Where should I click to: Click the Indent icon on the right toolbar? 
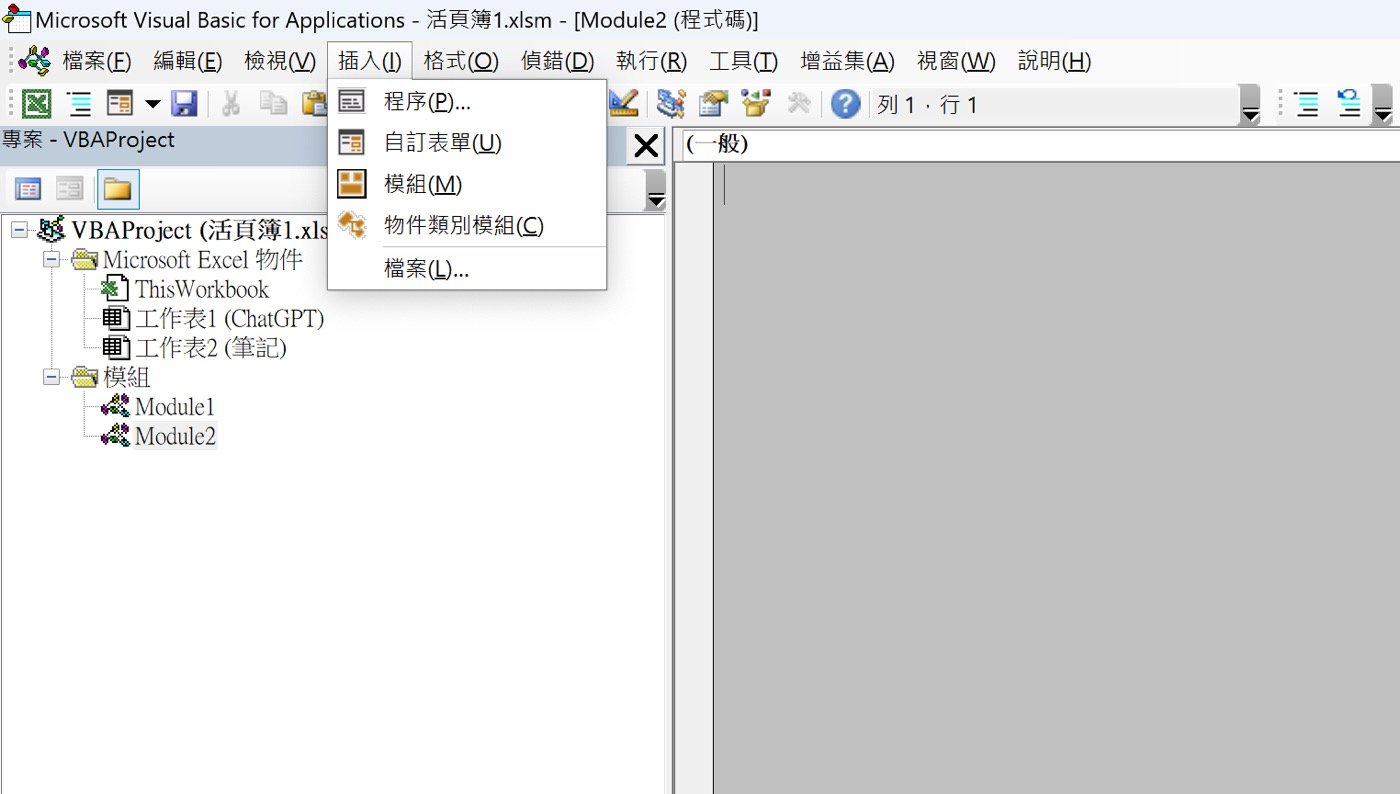coord(1306,104)
